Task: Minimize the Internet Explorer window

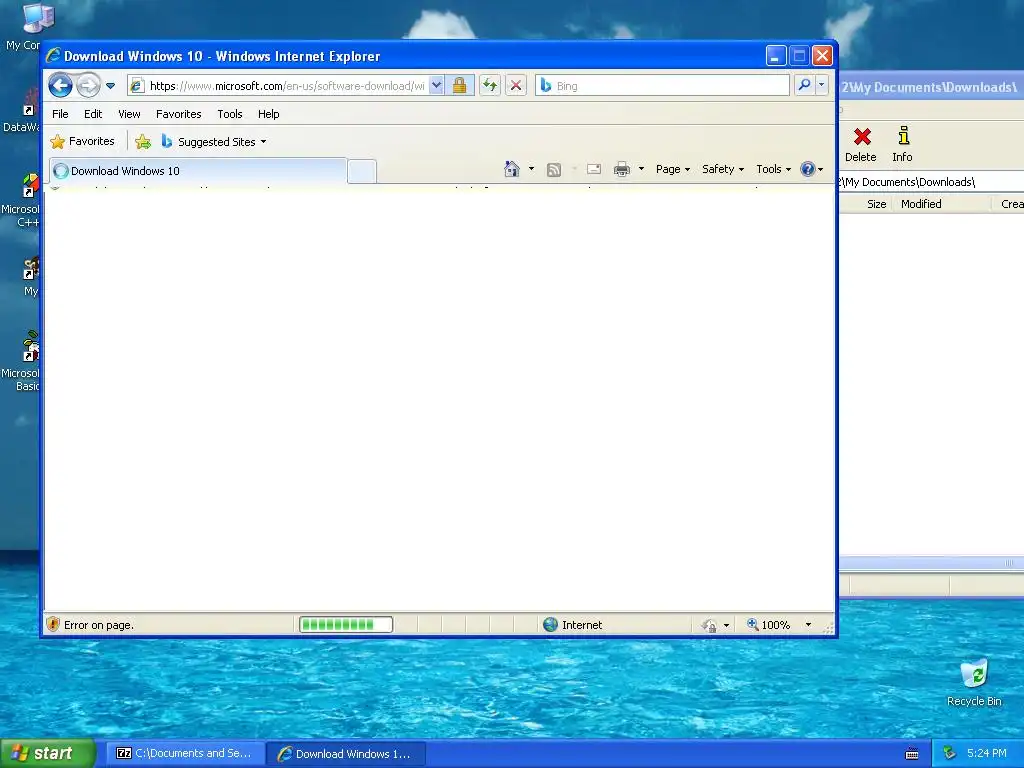Action: (775, 56)
